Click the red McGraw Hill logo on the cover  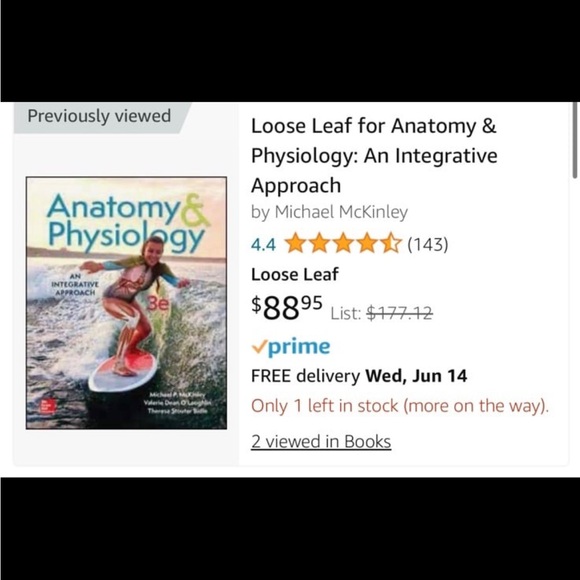48,406
